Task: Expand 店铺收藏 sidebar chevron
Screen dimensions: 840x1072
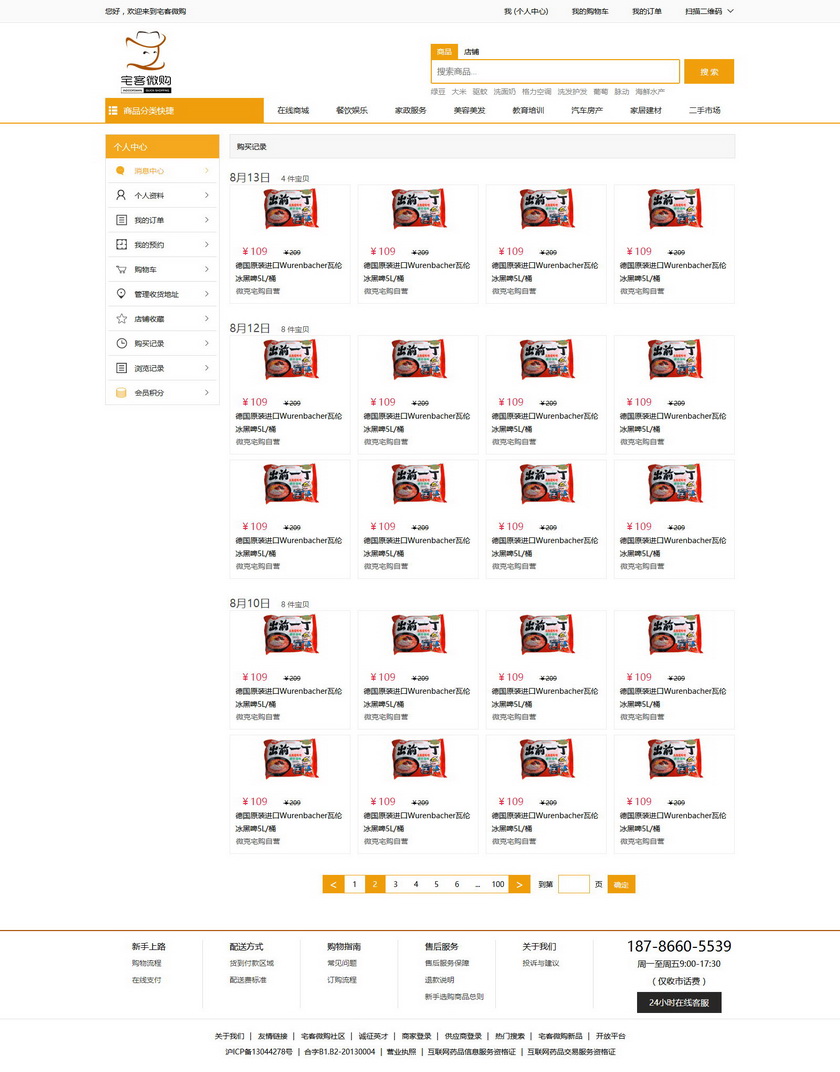Action: tap(206, 318)
